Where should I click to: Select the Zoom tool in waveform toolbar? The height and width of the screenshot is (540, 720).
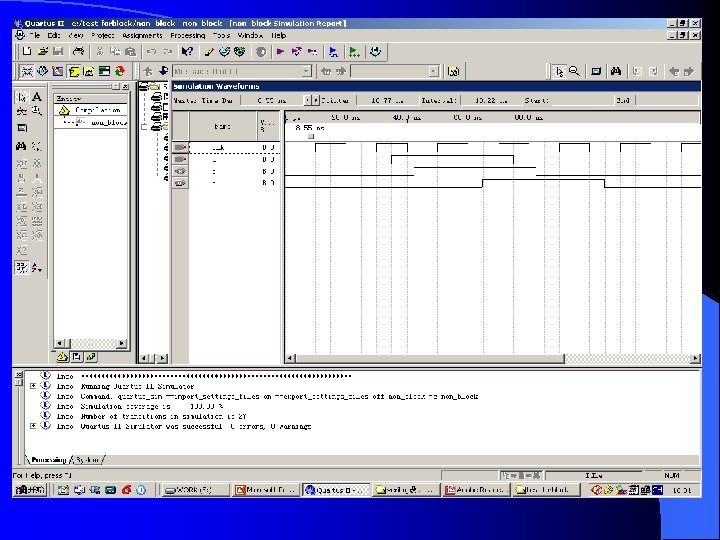[37, 111]
